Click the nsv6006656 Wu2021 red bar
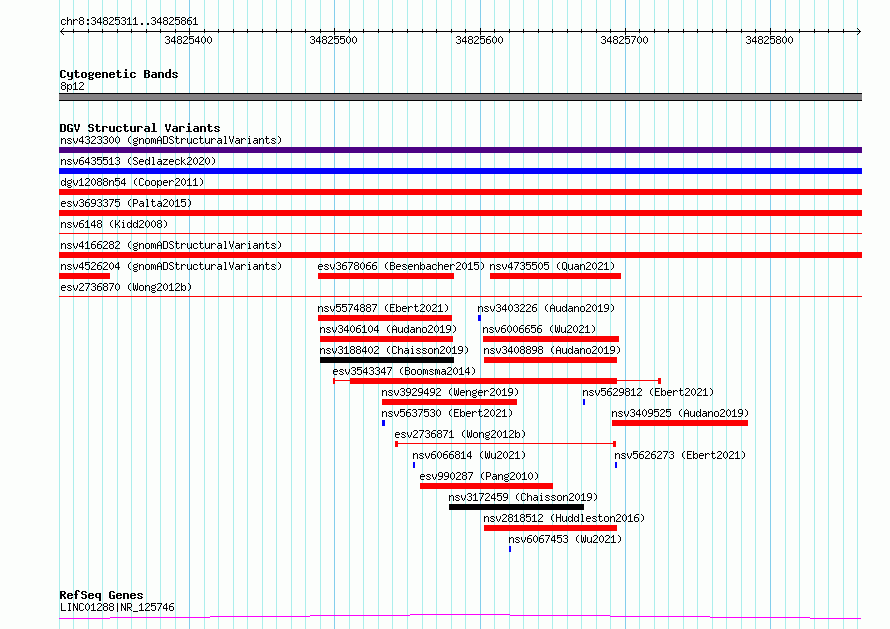The width and height of the screenshot is (890, 629). pos(551,339)
